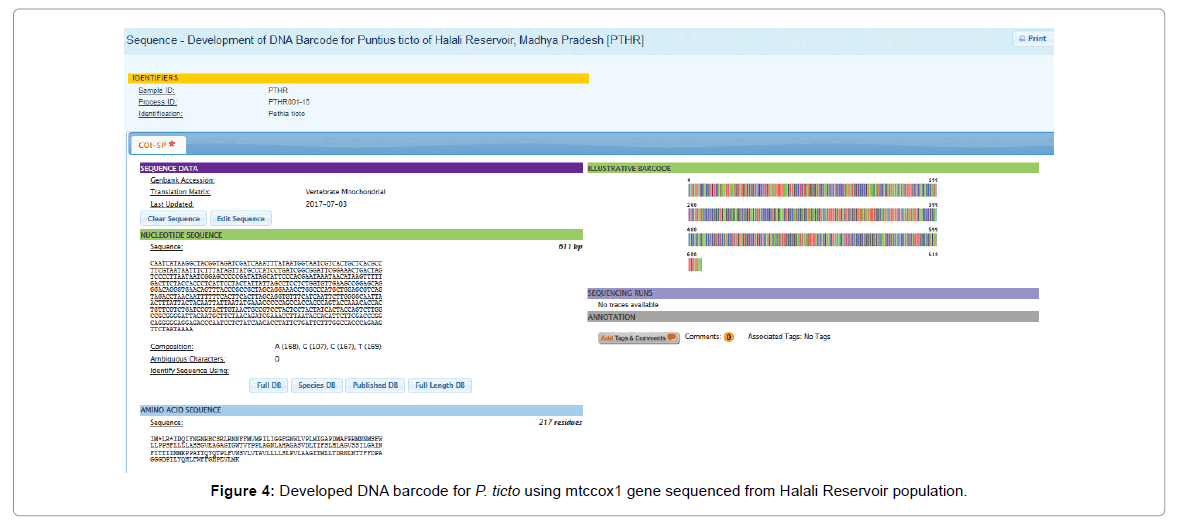The image size is (1182, 530).
Task: Identify sequence using Full DB
Action: click(x=268, y=385)
